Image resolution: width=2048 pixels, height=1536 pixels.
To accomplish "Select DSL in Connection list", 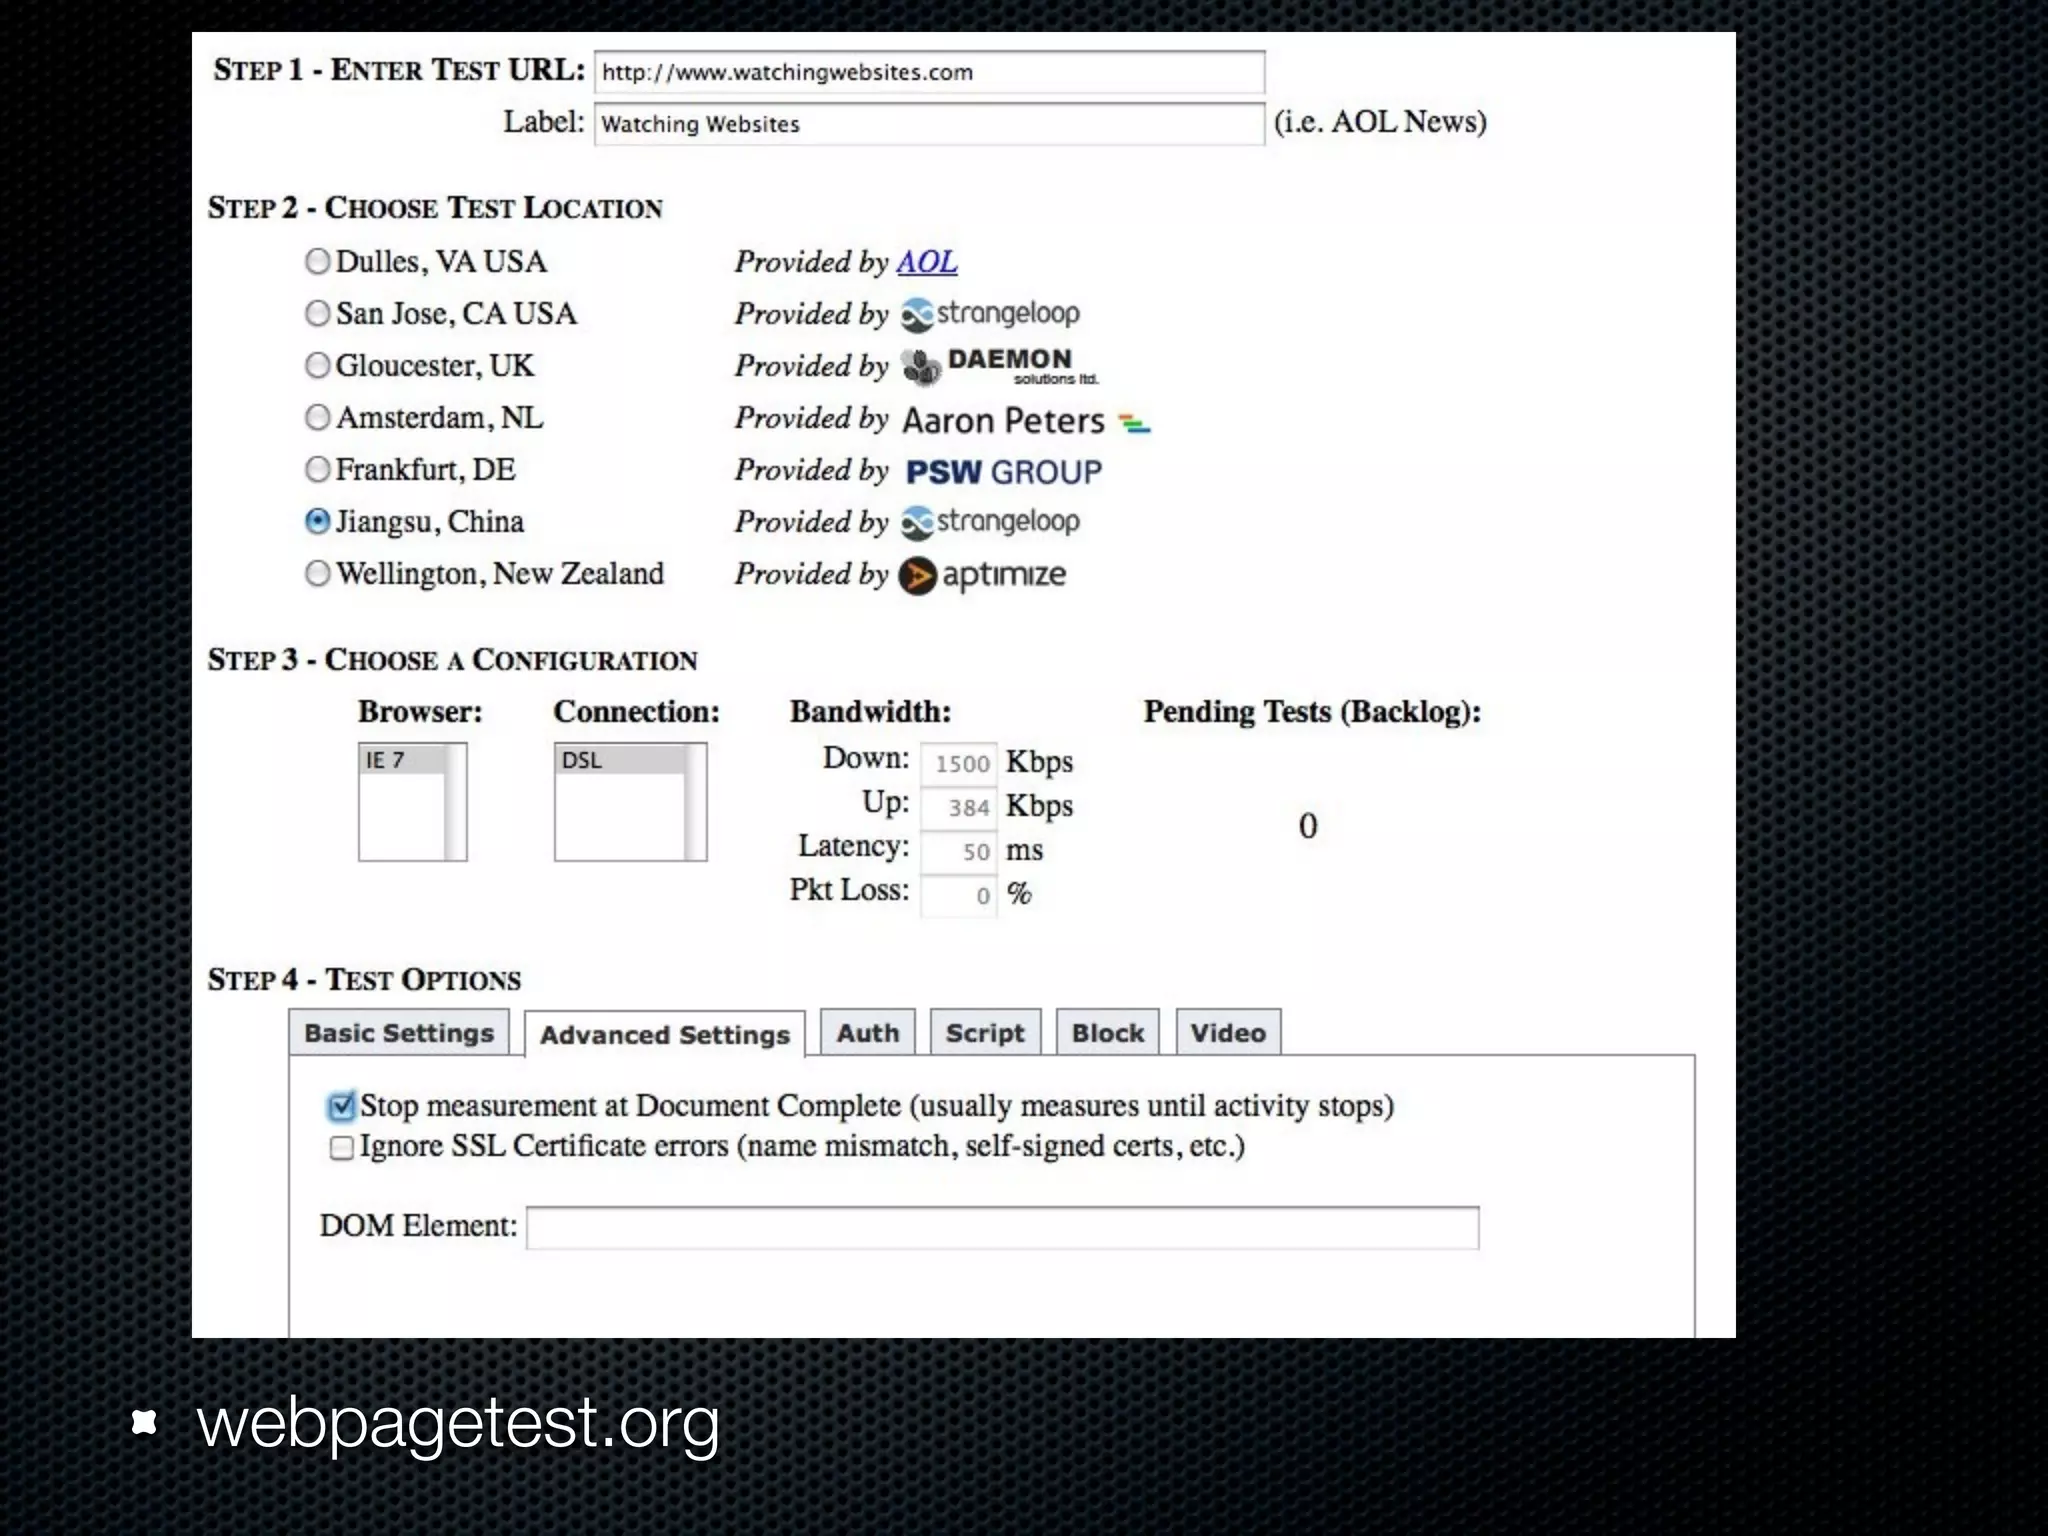I will (x=620, y=760).
